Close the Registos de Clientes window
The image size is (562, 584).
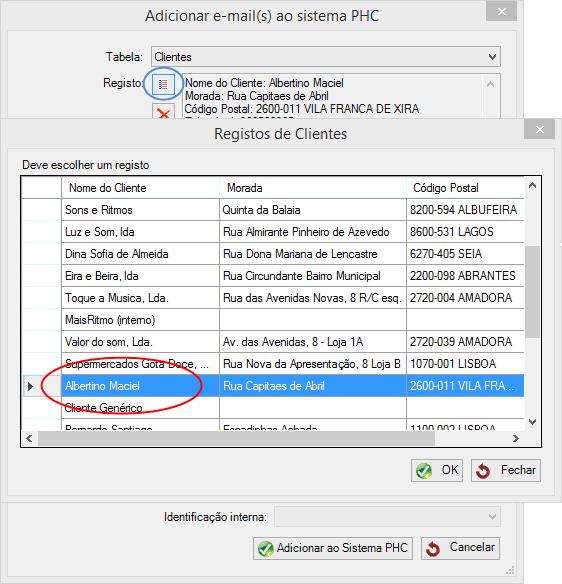click(x=540, y=129)
